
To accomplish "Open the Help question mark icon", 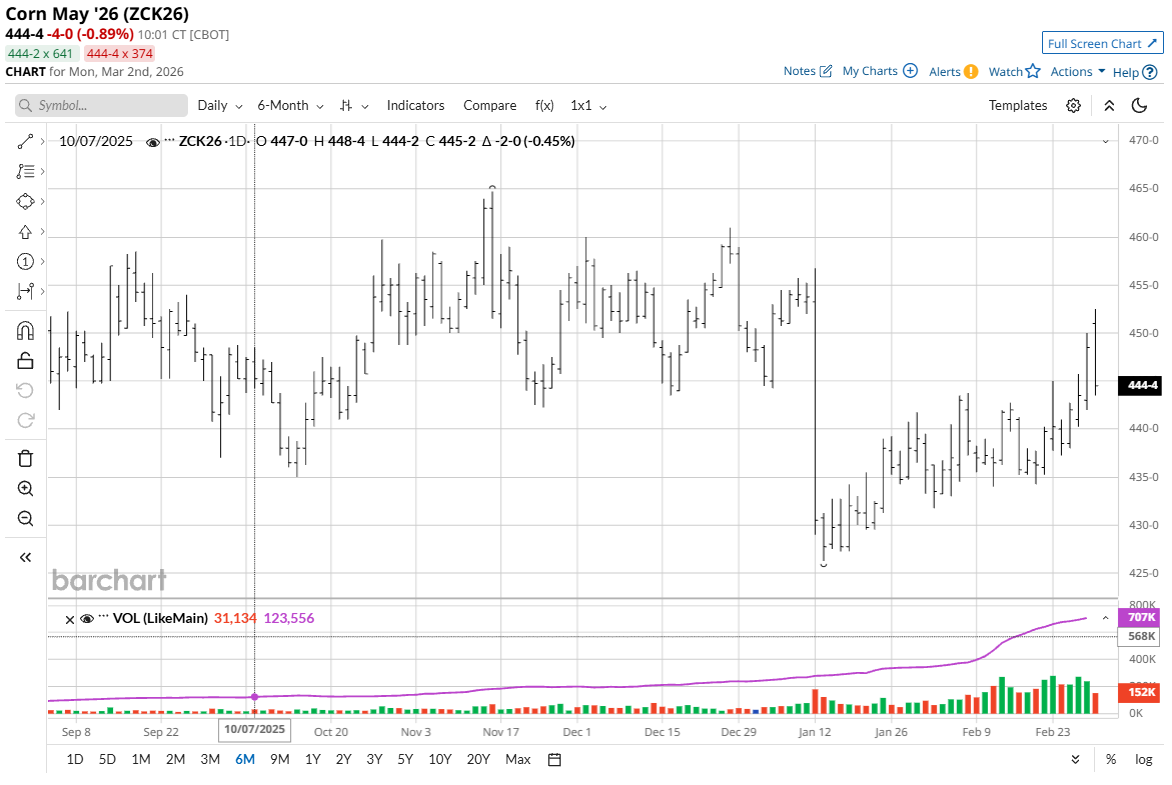I will pyautogui.click(x=1150, y=73).
